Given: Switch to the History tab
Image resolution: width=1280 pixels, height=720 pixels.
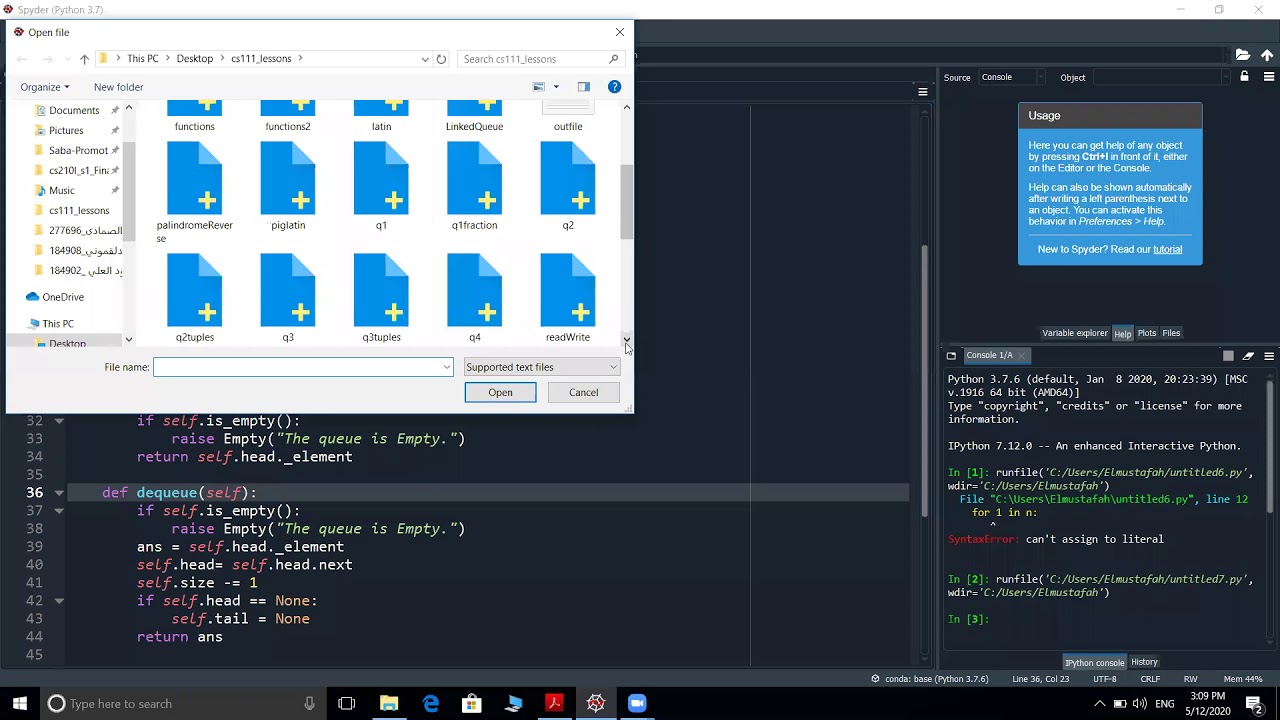Looking at the screenshot, I should click(x=1144, y=662).
